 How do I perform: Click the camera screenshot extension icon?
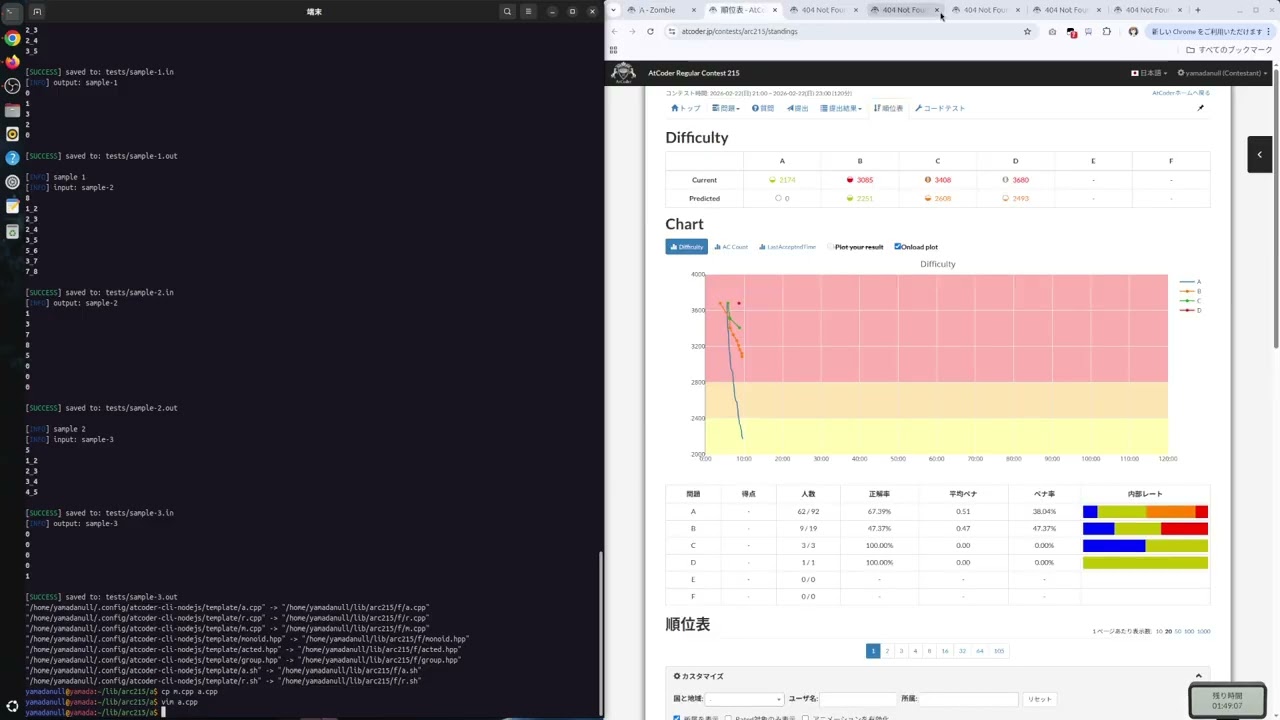[1052, 31]
